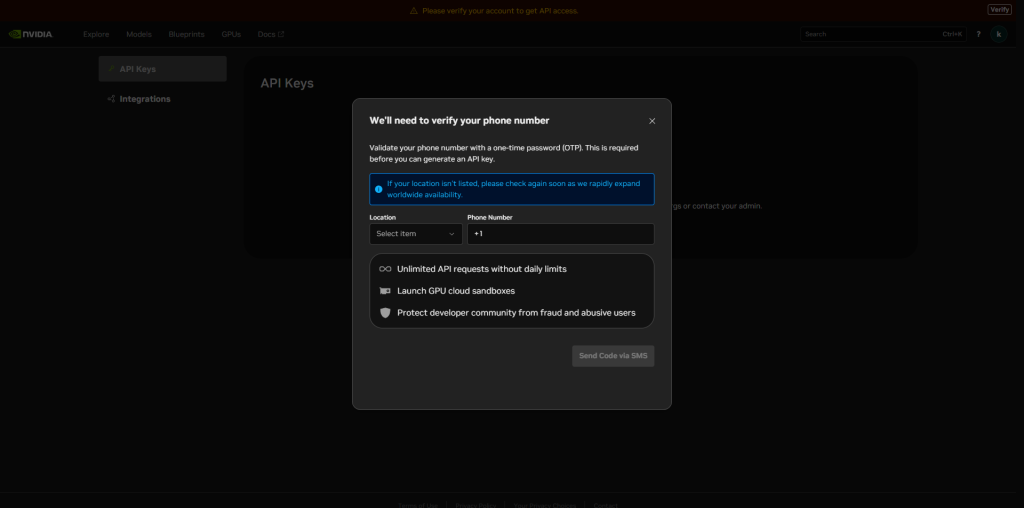Click the infinity icon for unlimited API requests

[x=385, y=269]
